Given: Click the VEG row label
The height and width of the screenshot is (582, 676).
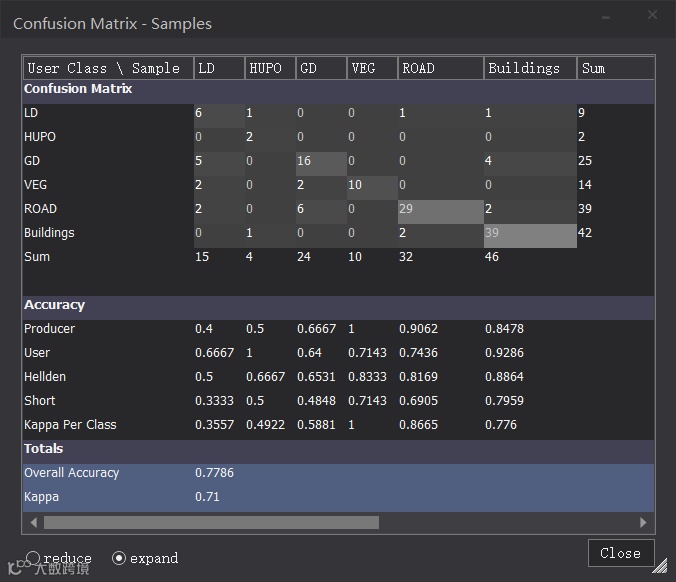Looking at the screenshot, I should coord(35,185).
